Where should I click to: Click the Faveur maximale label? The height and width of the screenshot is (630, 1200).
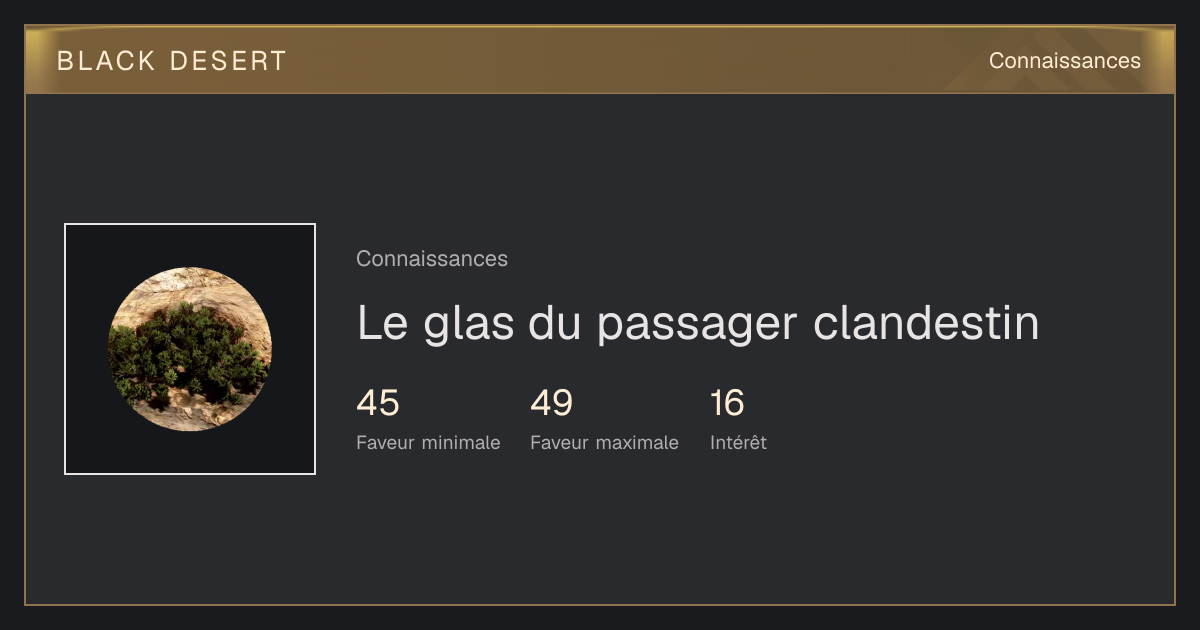pos(604,442)
